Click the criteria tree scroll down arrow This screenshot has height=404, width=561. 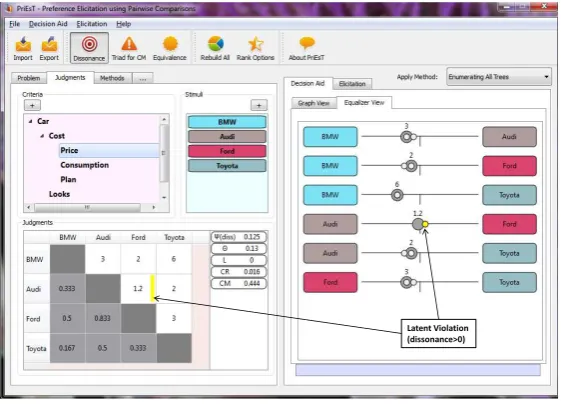164,198
